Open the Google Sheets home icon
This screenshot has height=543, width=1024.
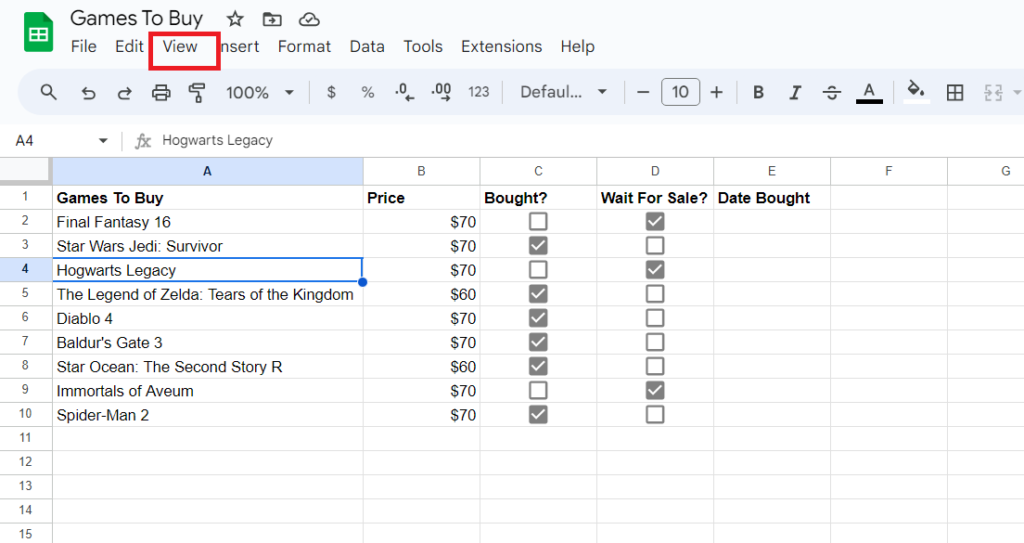(39, 32)
